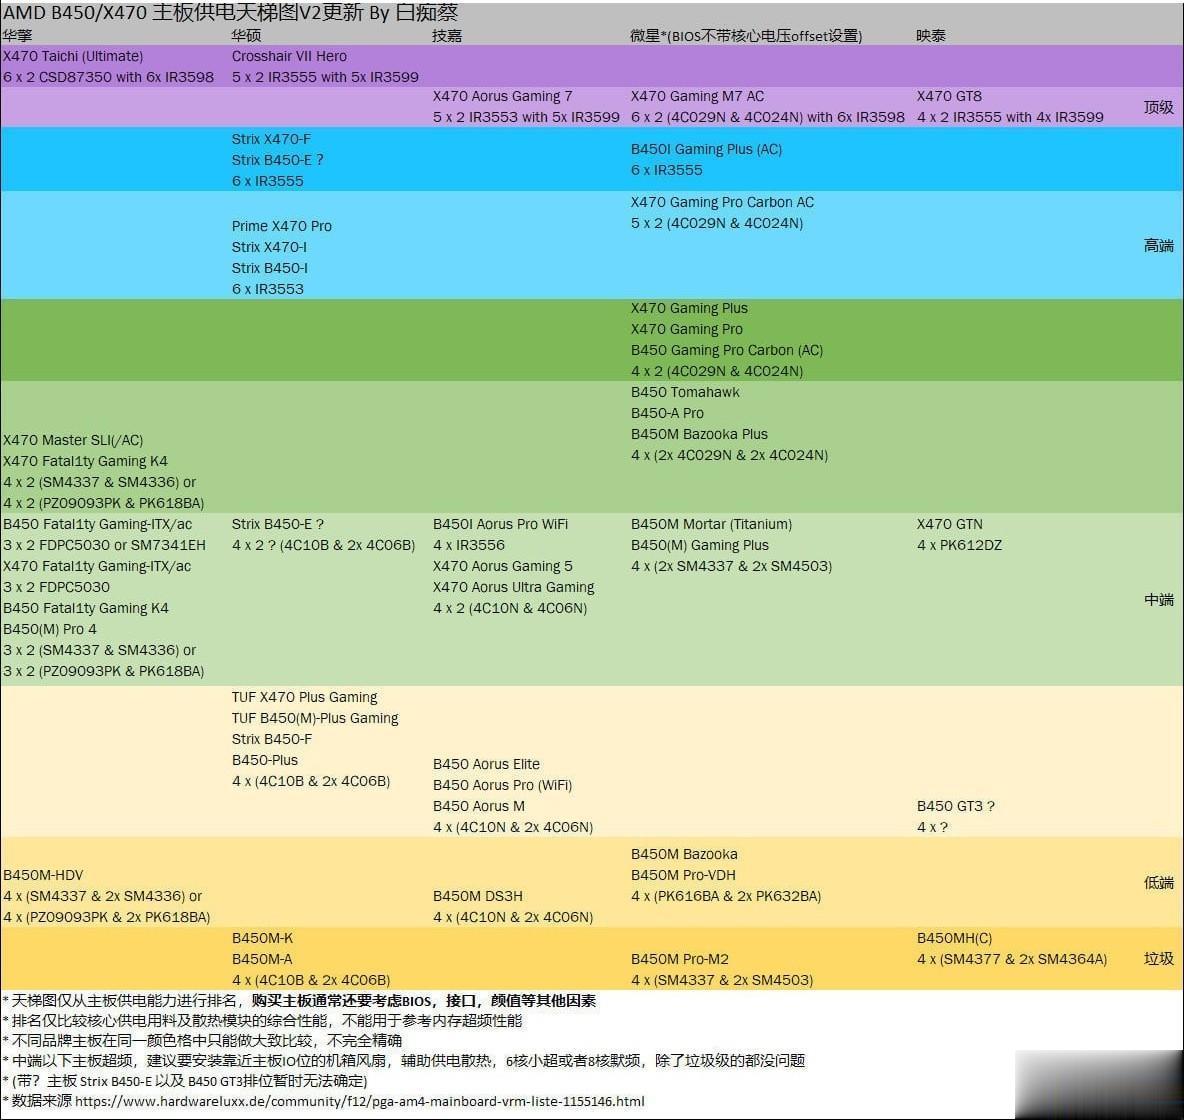The image size is (1184, 1120).
Task: Click the 低端 tier label
Action: pos(1158,882)
